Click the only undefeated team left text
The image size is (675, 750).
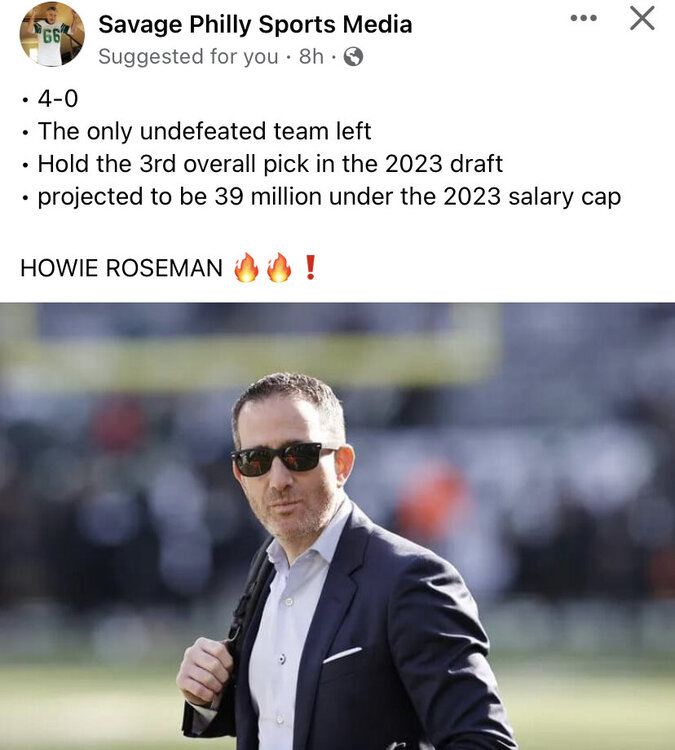[x=204, y=131]
